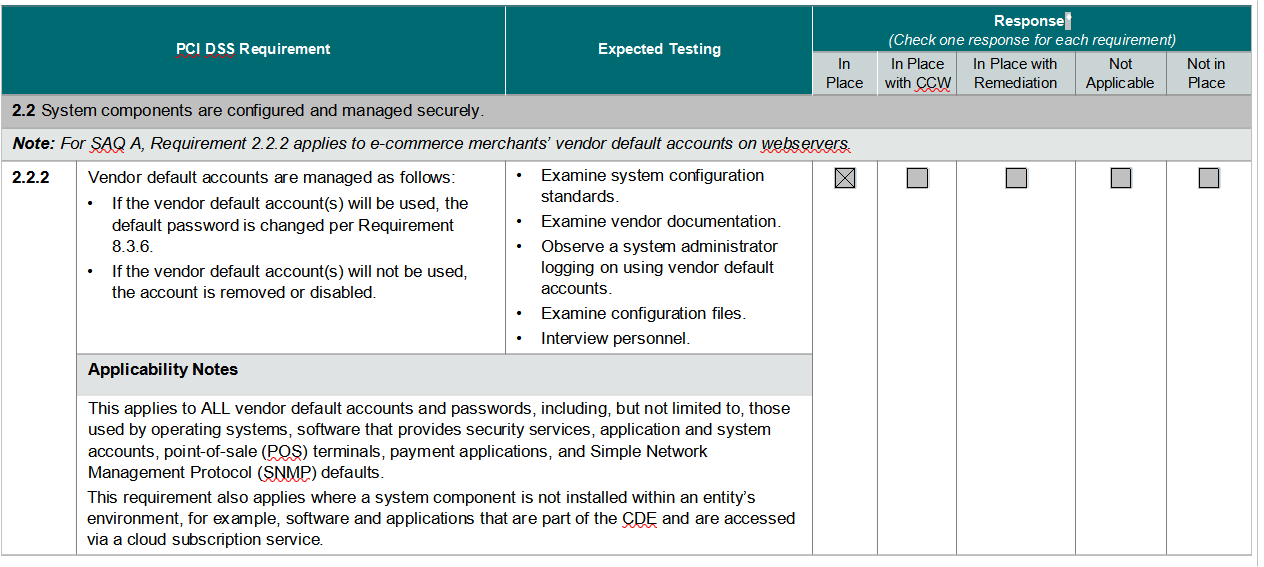Check the In Place with Remediation checkbox
The image size is (1264, 567).
[1016, 179]
